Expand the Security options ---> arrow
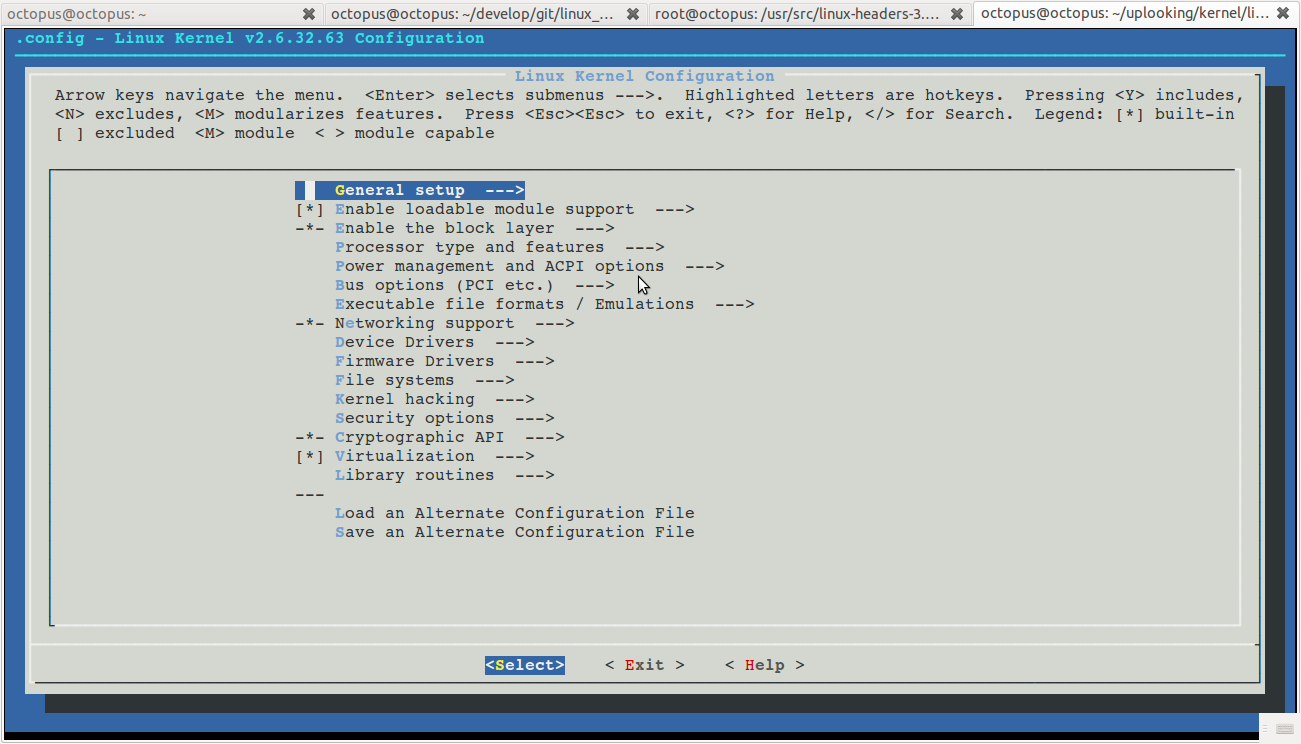 coord(535,418)
